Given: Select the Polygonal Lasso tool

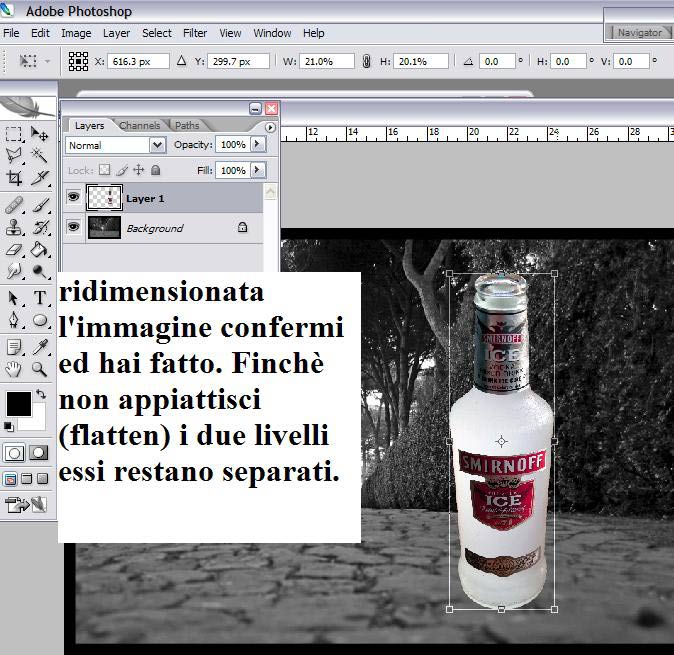Looking at the screenshot, I should coord(13,155).
